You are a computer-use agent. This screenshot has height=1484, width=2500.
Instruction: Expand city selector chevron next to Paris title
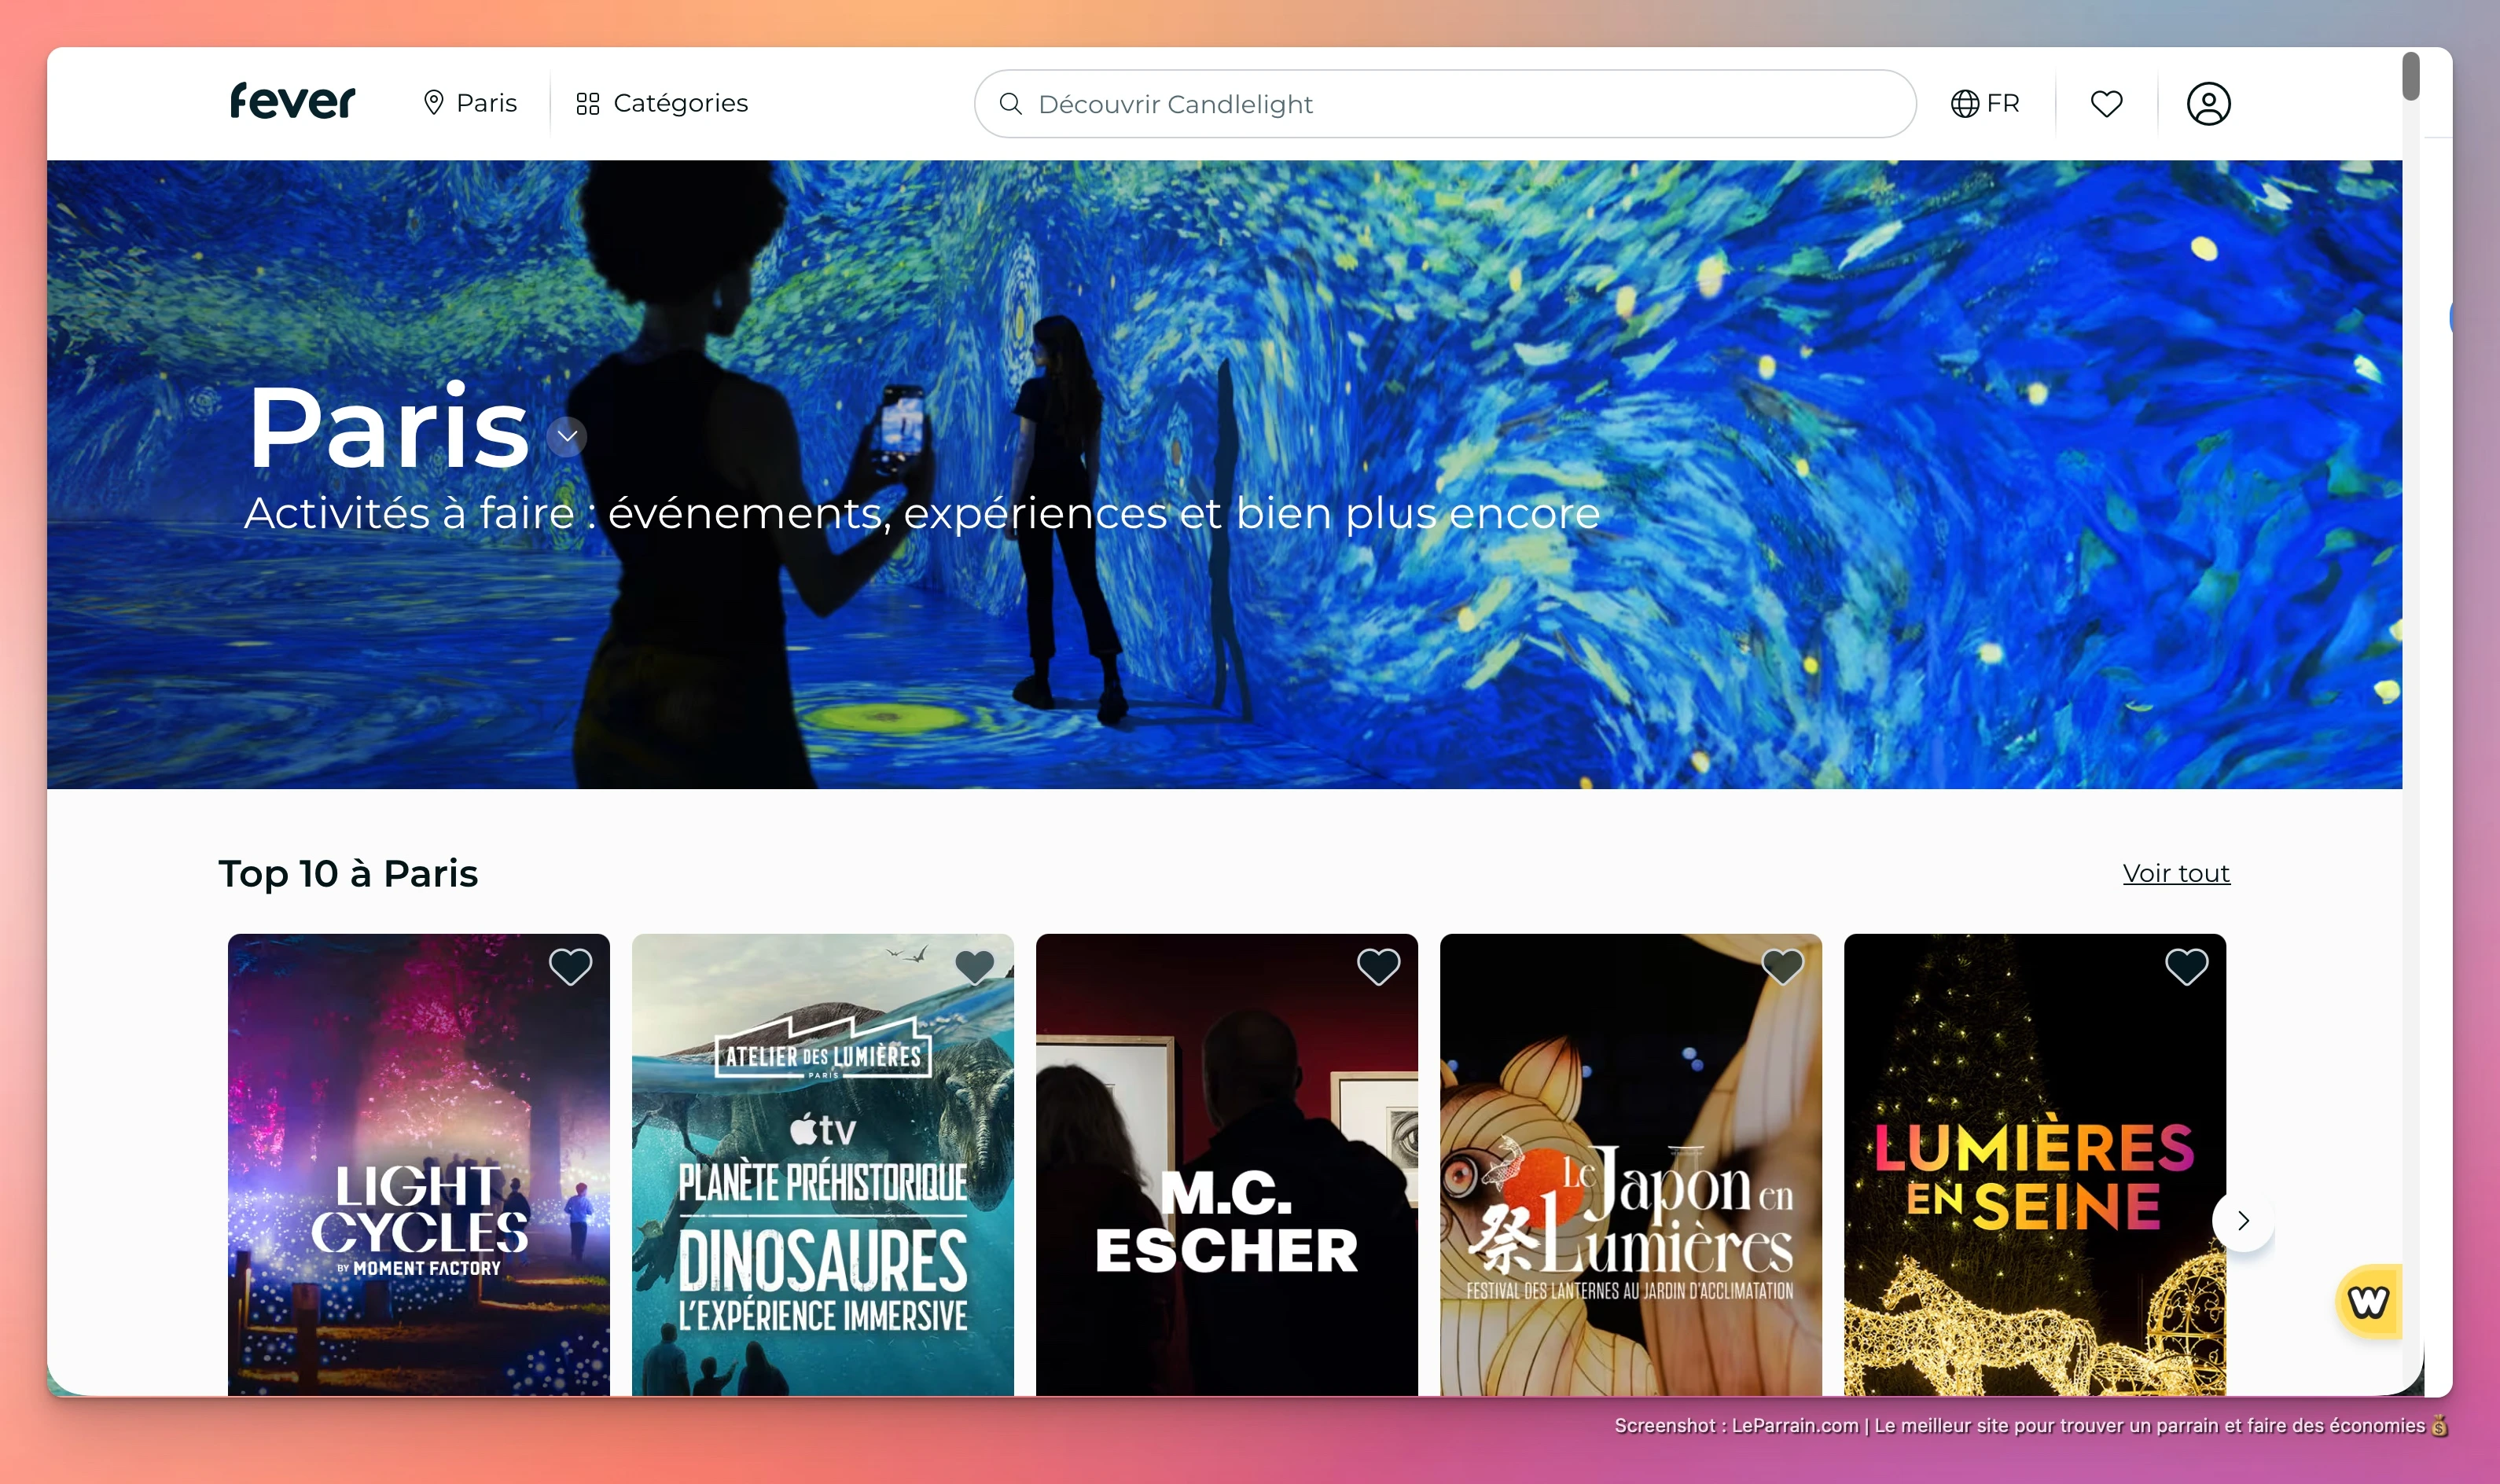[567, 437]
